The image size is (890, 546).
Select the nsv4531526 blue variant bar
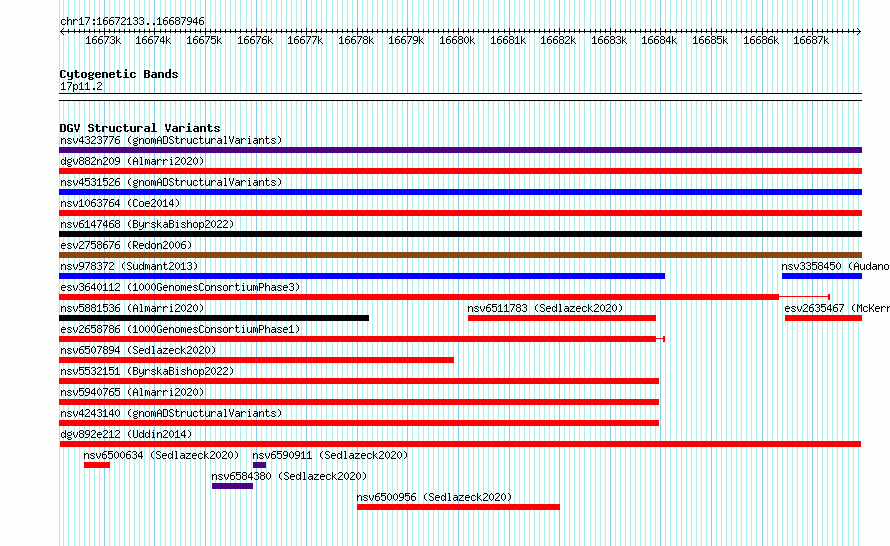point(460,192)
